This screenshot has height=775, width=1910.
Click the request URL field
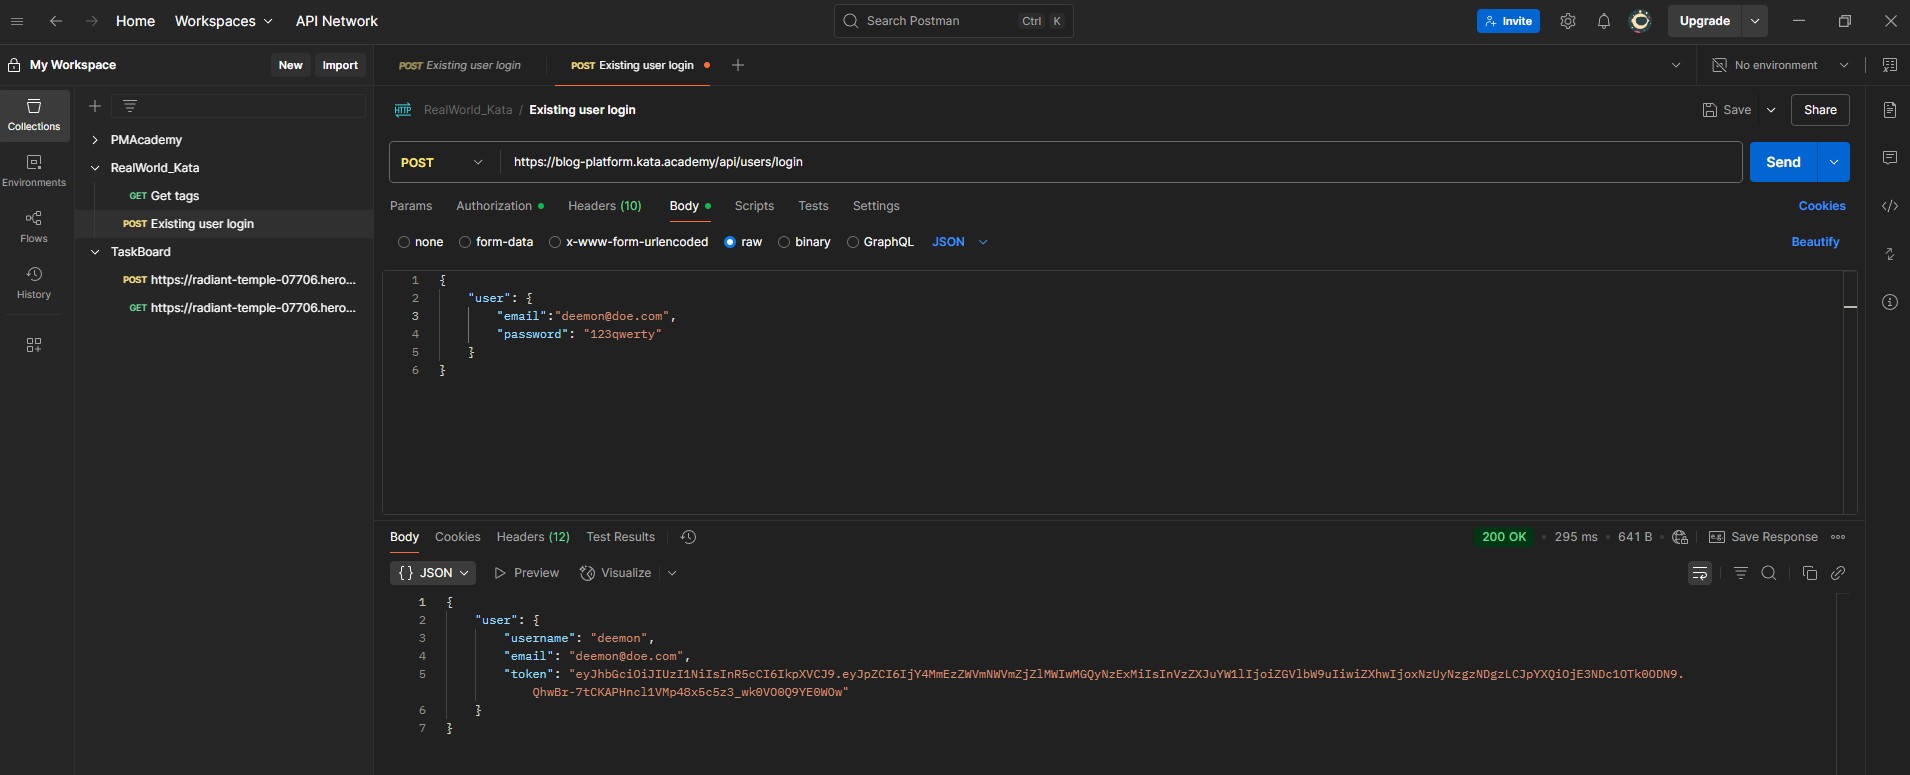[x=1122, y=162]
